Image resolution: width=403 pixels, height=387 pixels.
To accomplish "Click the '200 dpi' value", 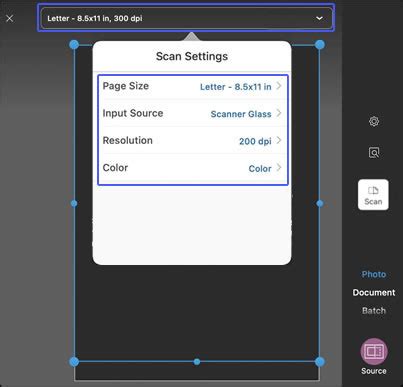I will 255,141.
